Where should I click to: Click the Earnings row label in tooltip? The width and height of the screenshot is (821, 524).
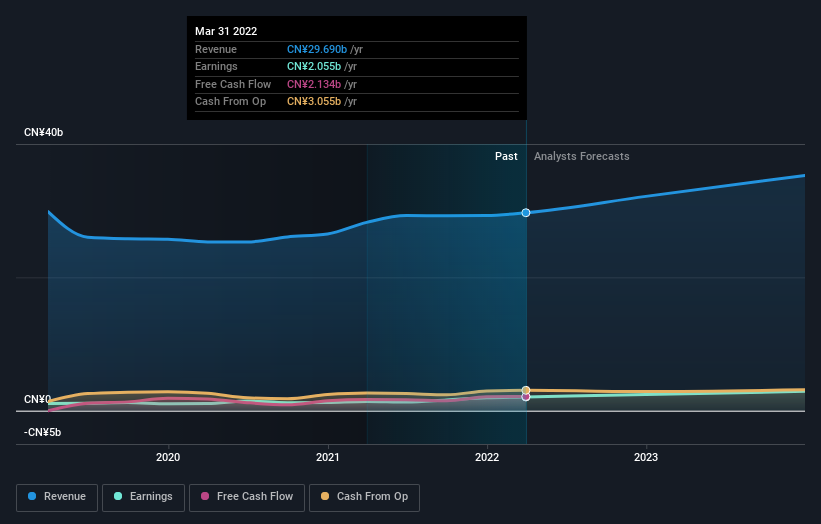click(x=216, y=66)
